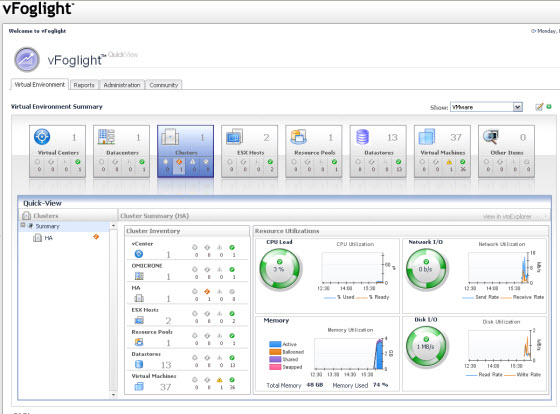
Task: Select the Virtual Machines tile icon
Action: coord(427,136)
